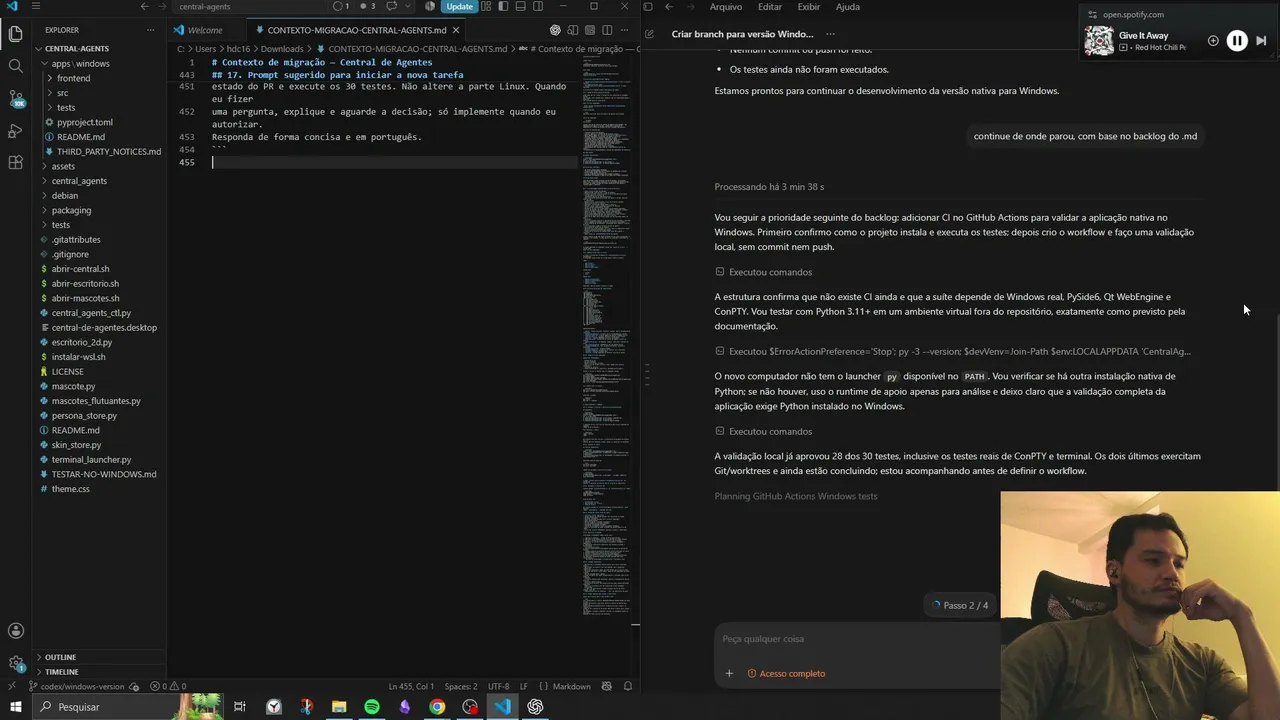Open the Accounts menu in VS Code
The image size is (1280, 720).
point(15,630)
